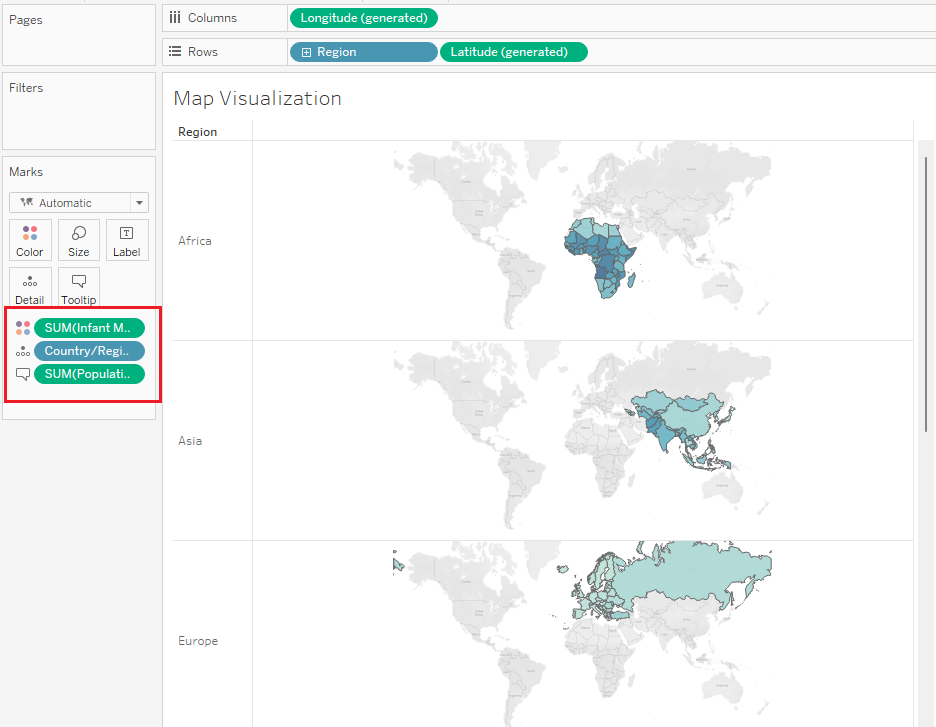The image size is (936, 727).
Task: Click the Columns shelf icon
Action: pos(175,18)
